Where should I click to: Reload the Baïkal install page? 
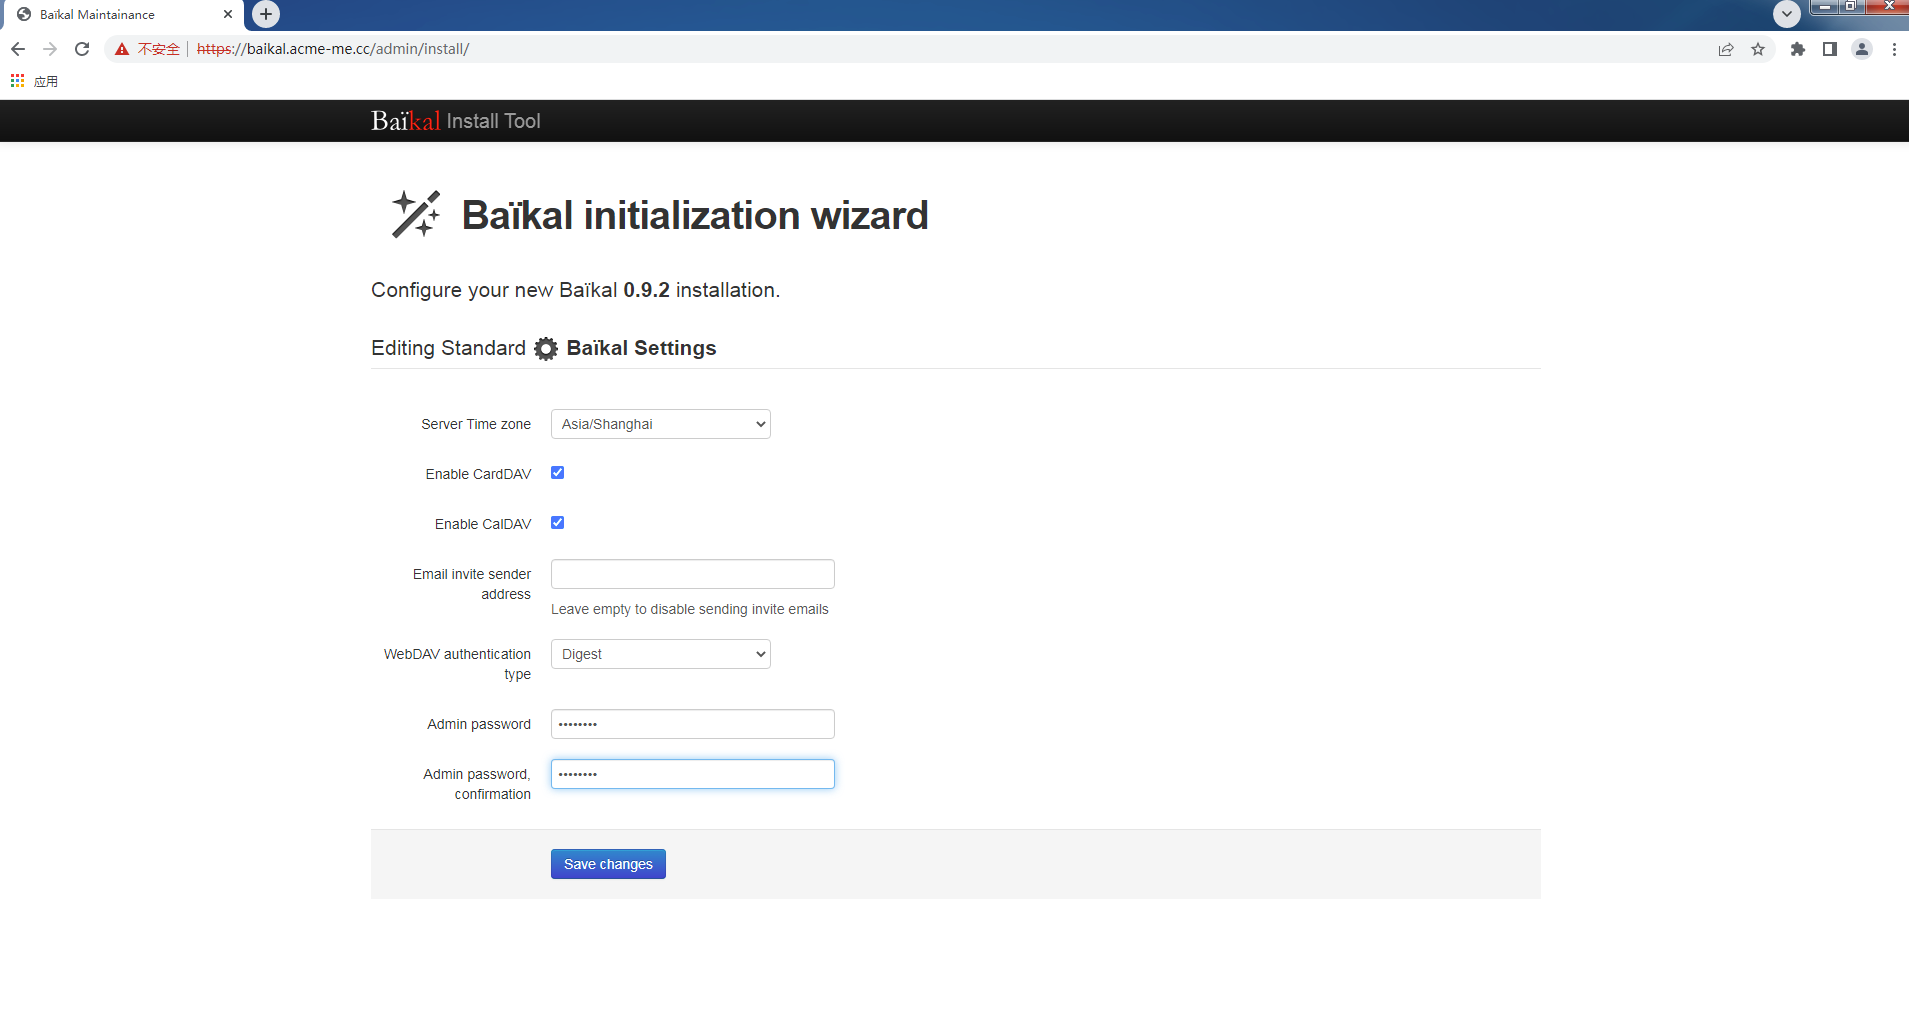83,49
